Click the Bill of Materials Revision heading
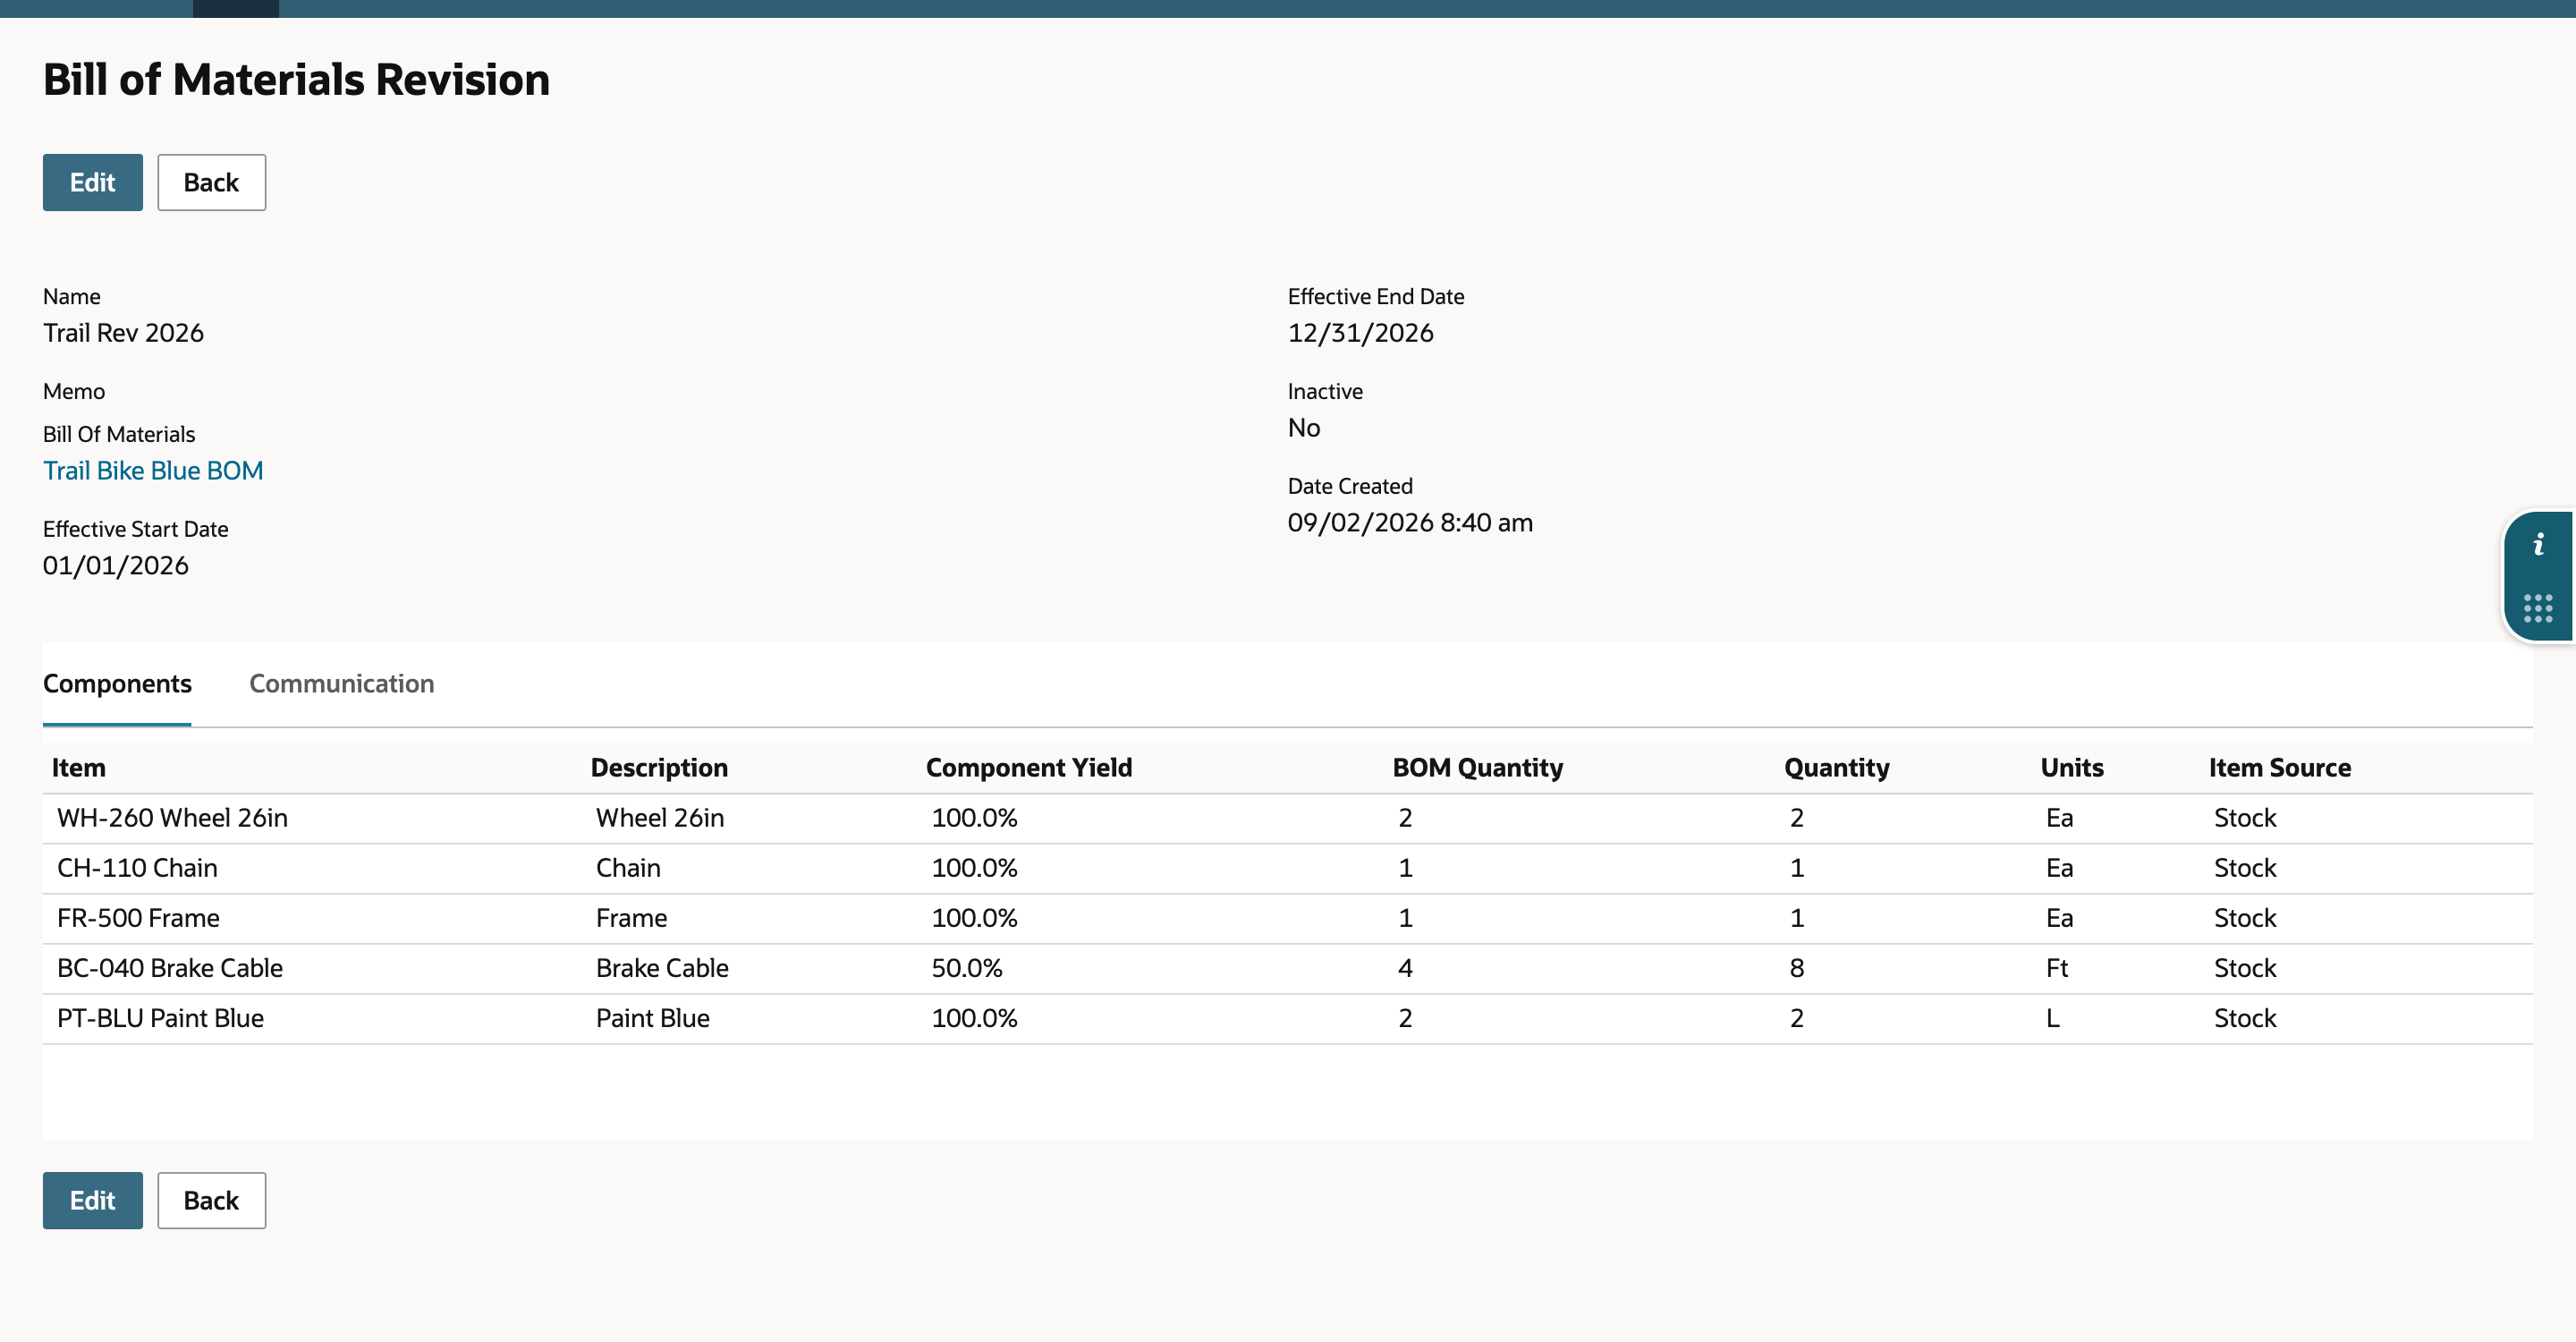The height and width of the screenshot is (1342, 2576). [x=296, y=80]
